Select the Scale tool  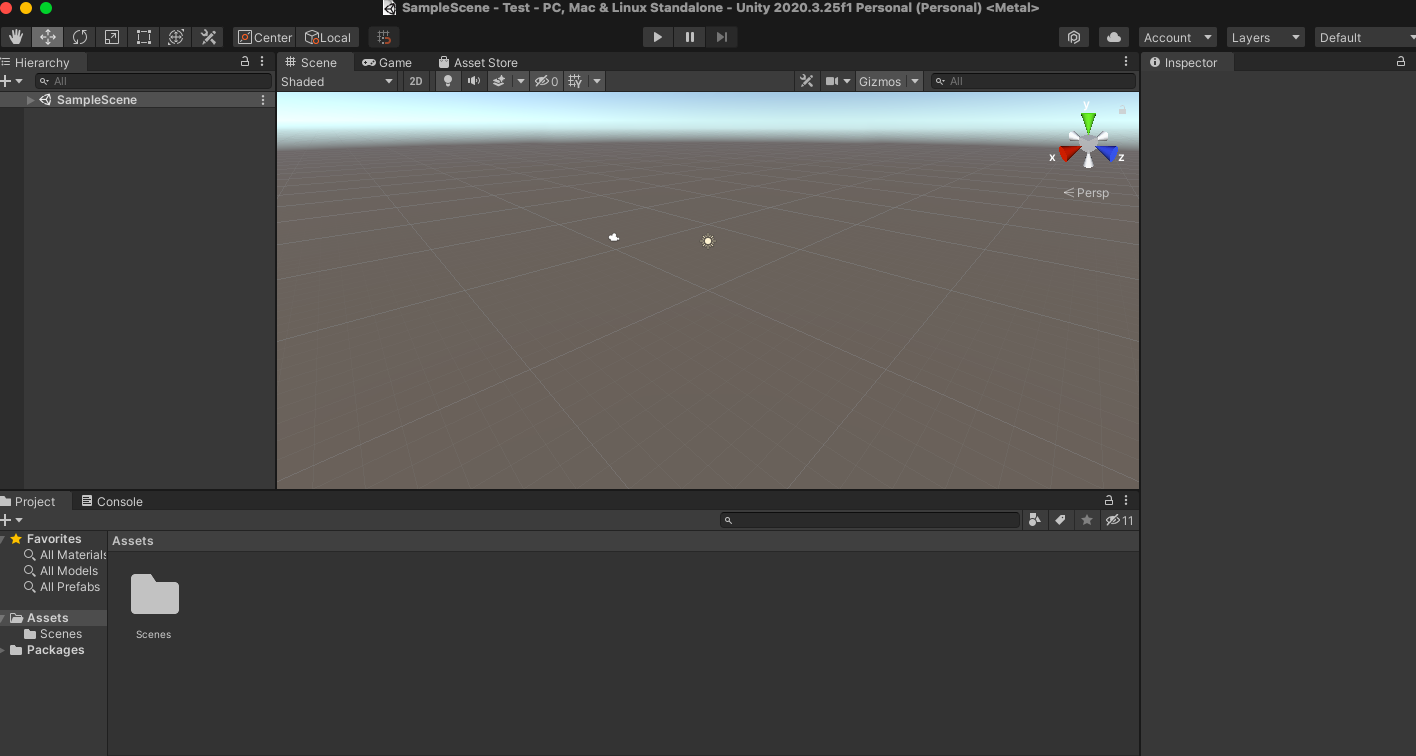(111, 37)
